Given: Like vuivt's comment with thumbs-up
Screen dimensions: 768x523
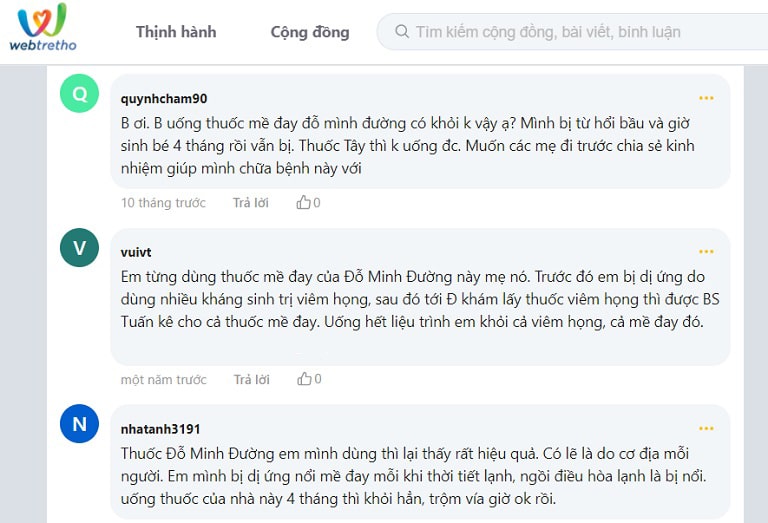Looking at the screenshot, I should (x=303, y=380).
